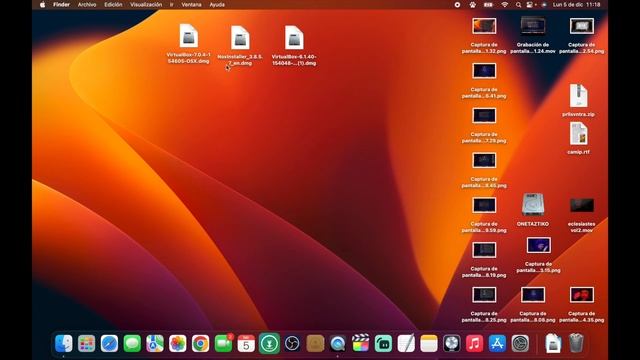Select Captura de pantalla...4.35.png thumbnail
Image resolution: width=640 pixels, height=360 pixels.
[582, 295]
